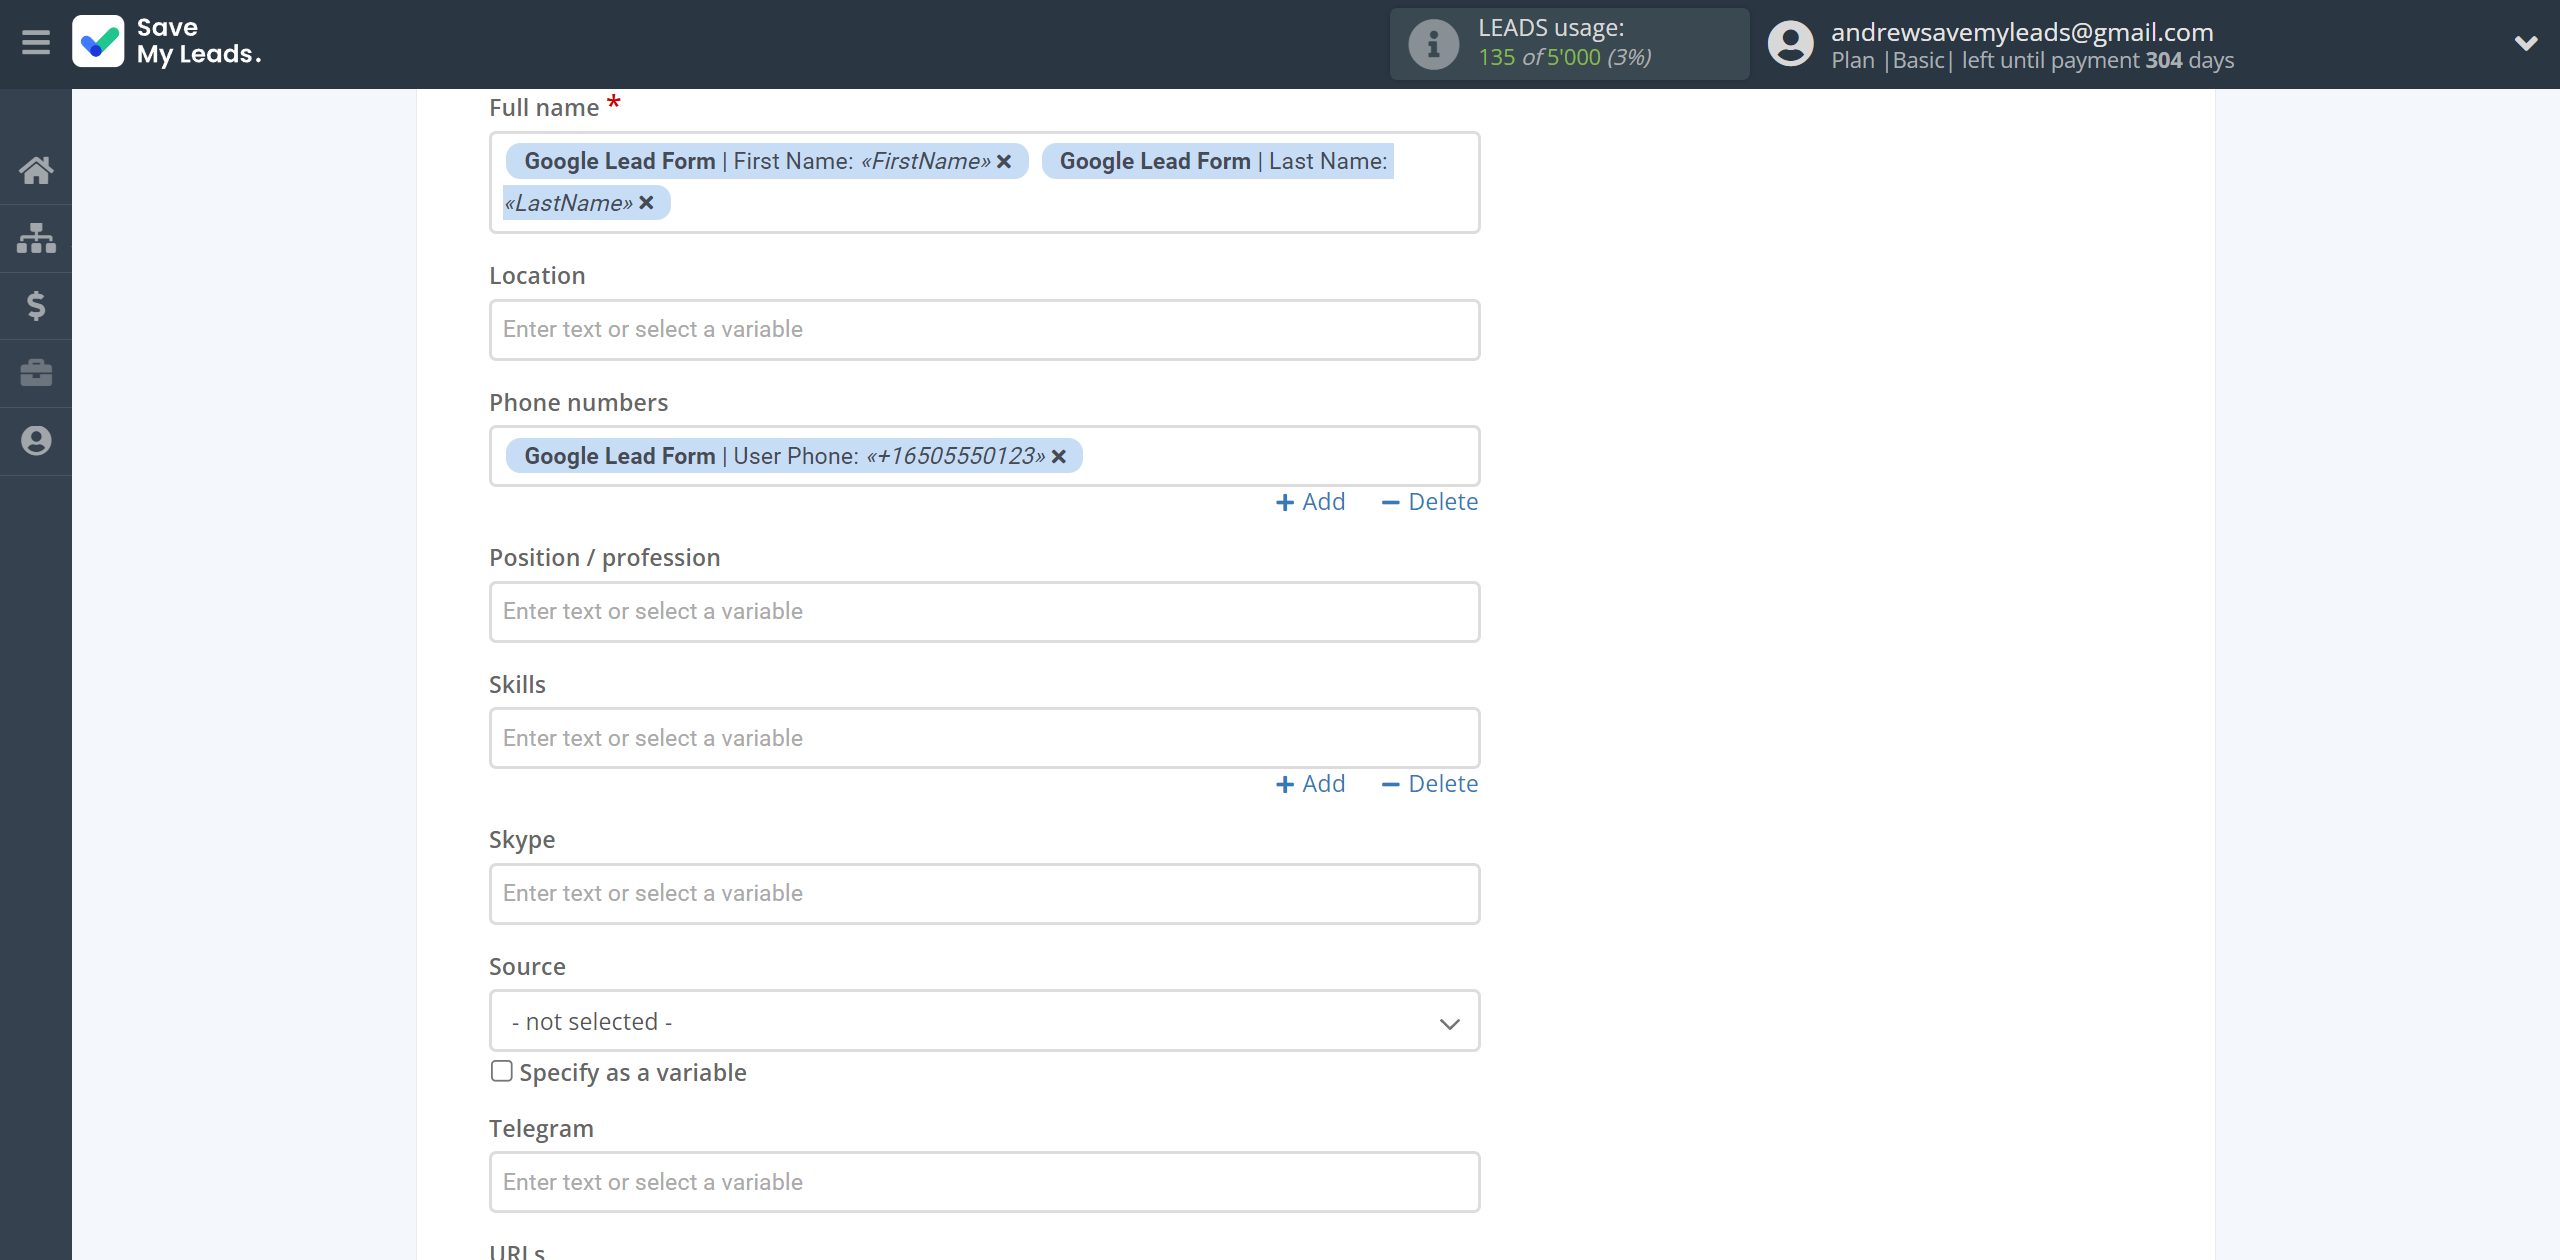Click the LEADS usage info icon

[1433, 44]
